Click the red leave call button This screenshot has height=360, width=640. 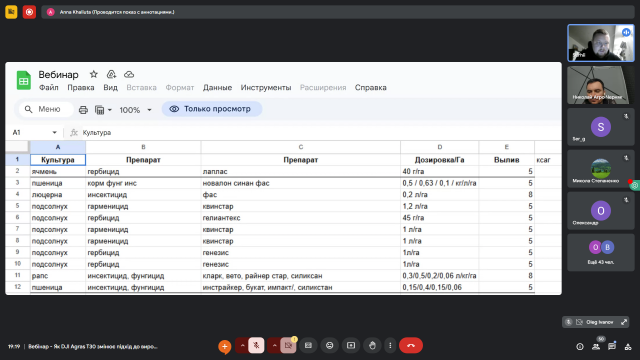pos(411,346)
